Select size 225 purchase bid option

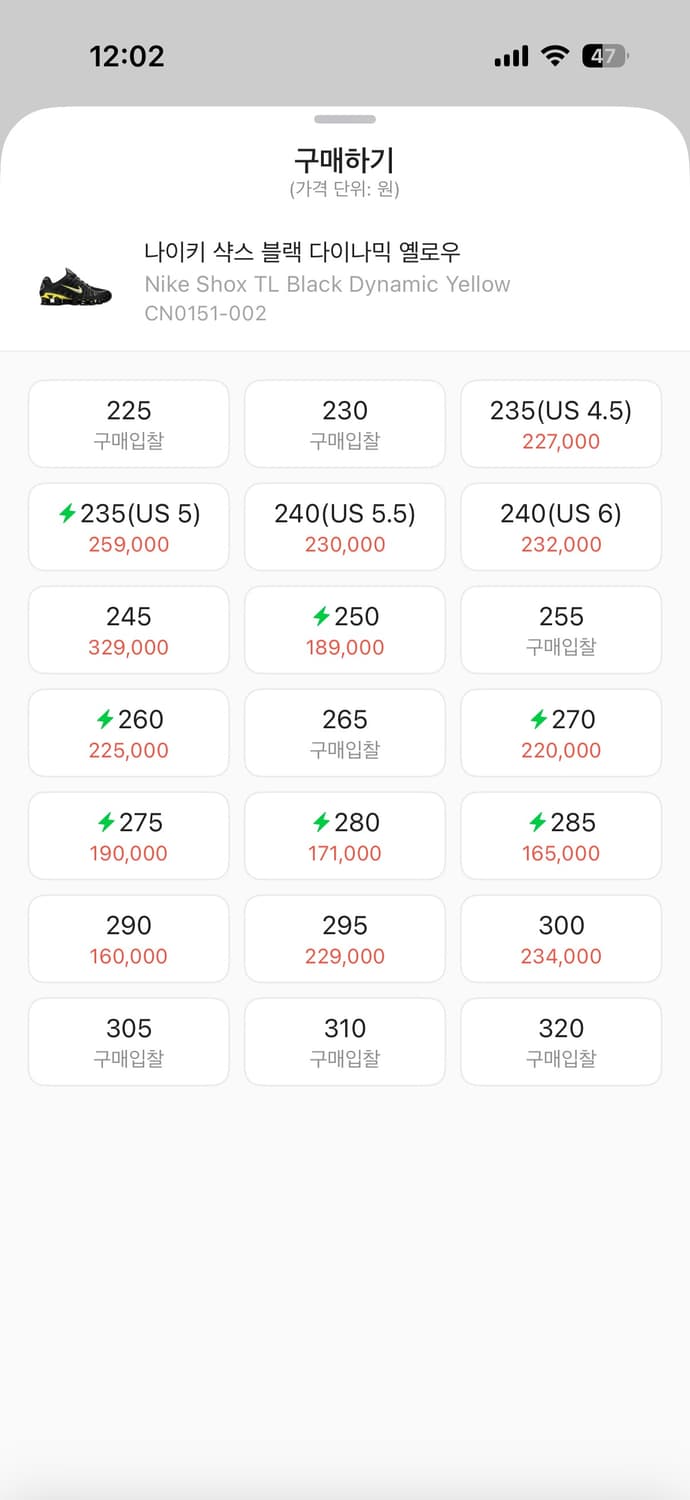tap(129, 424)
